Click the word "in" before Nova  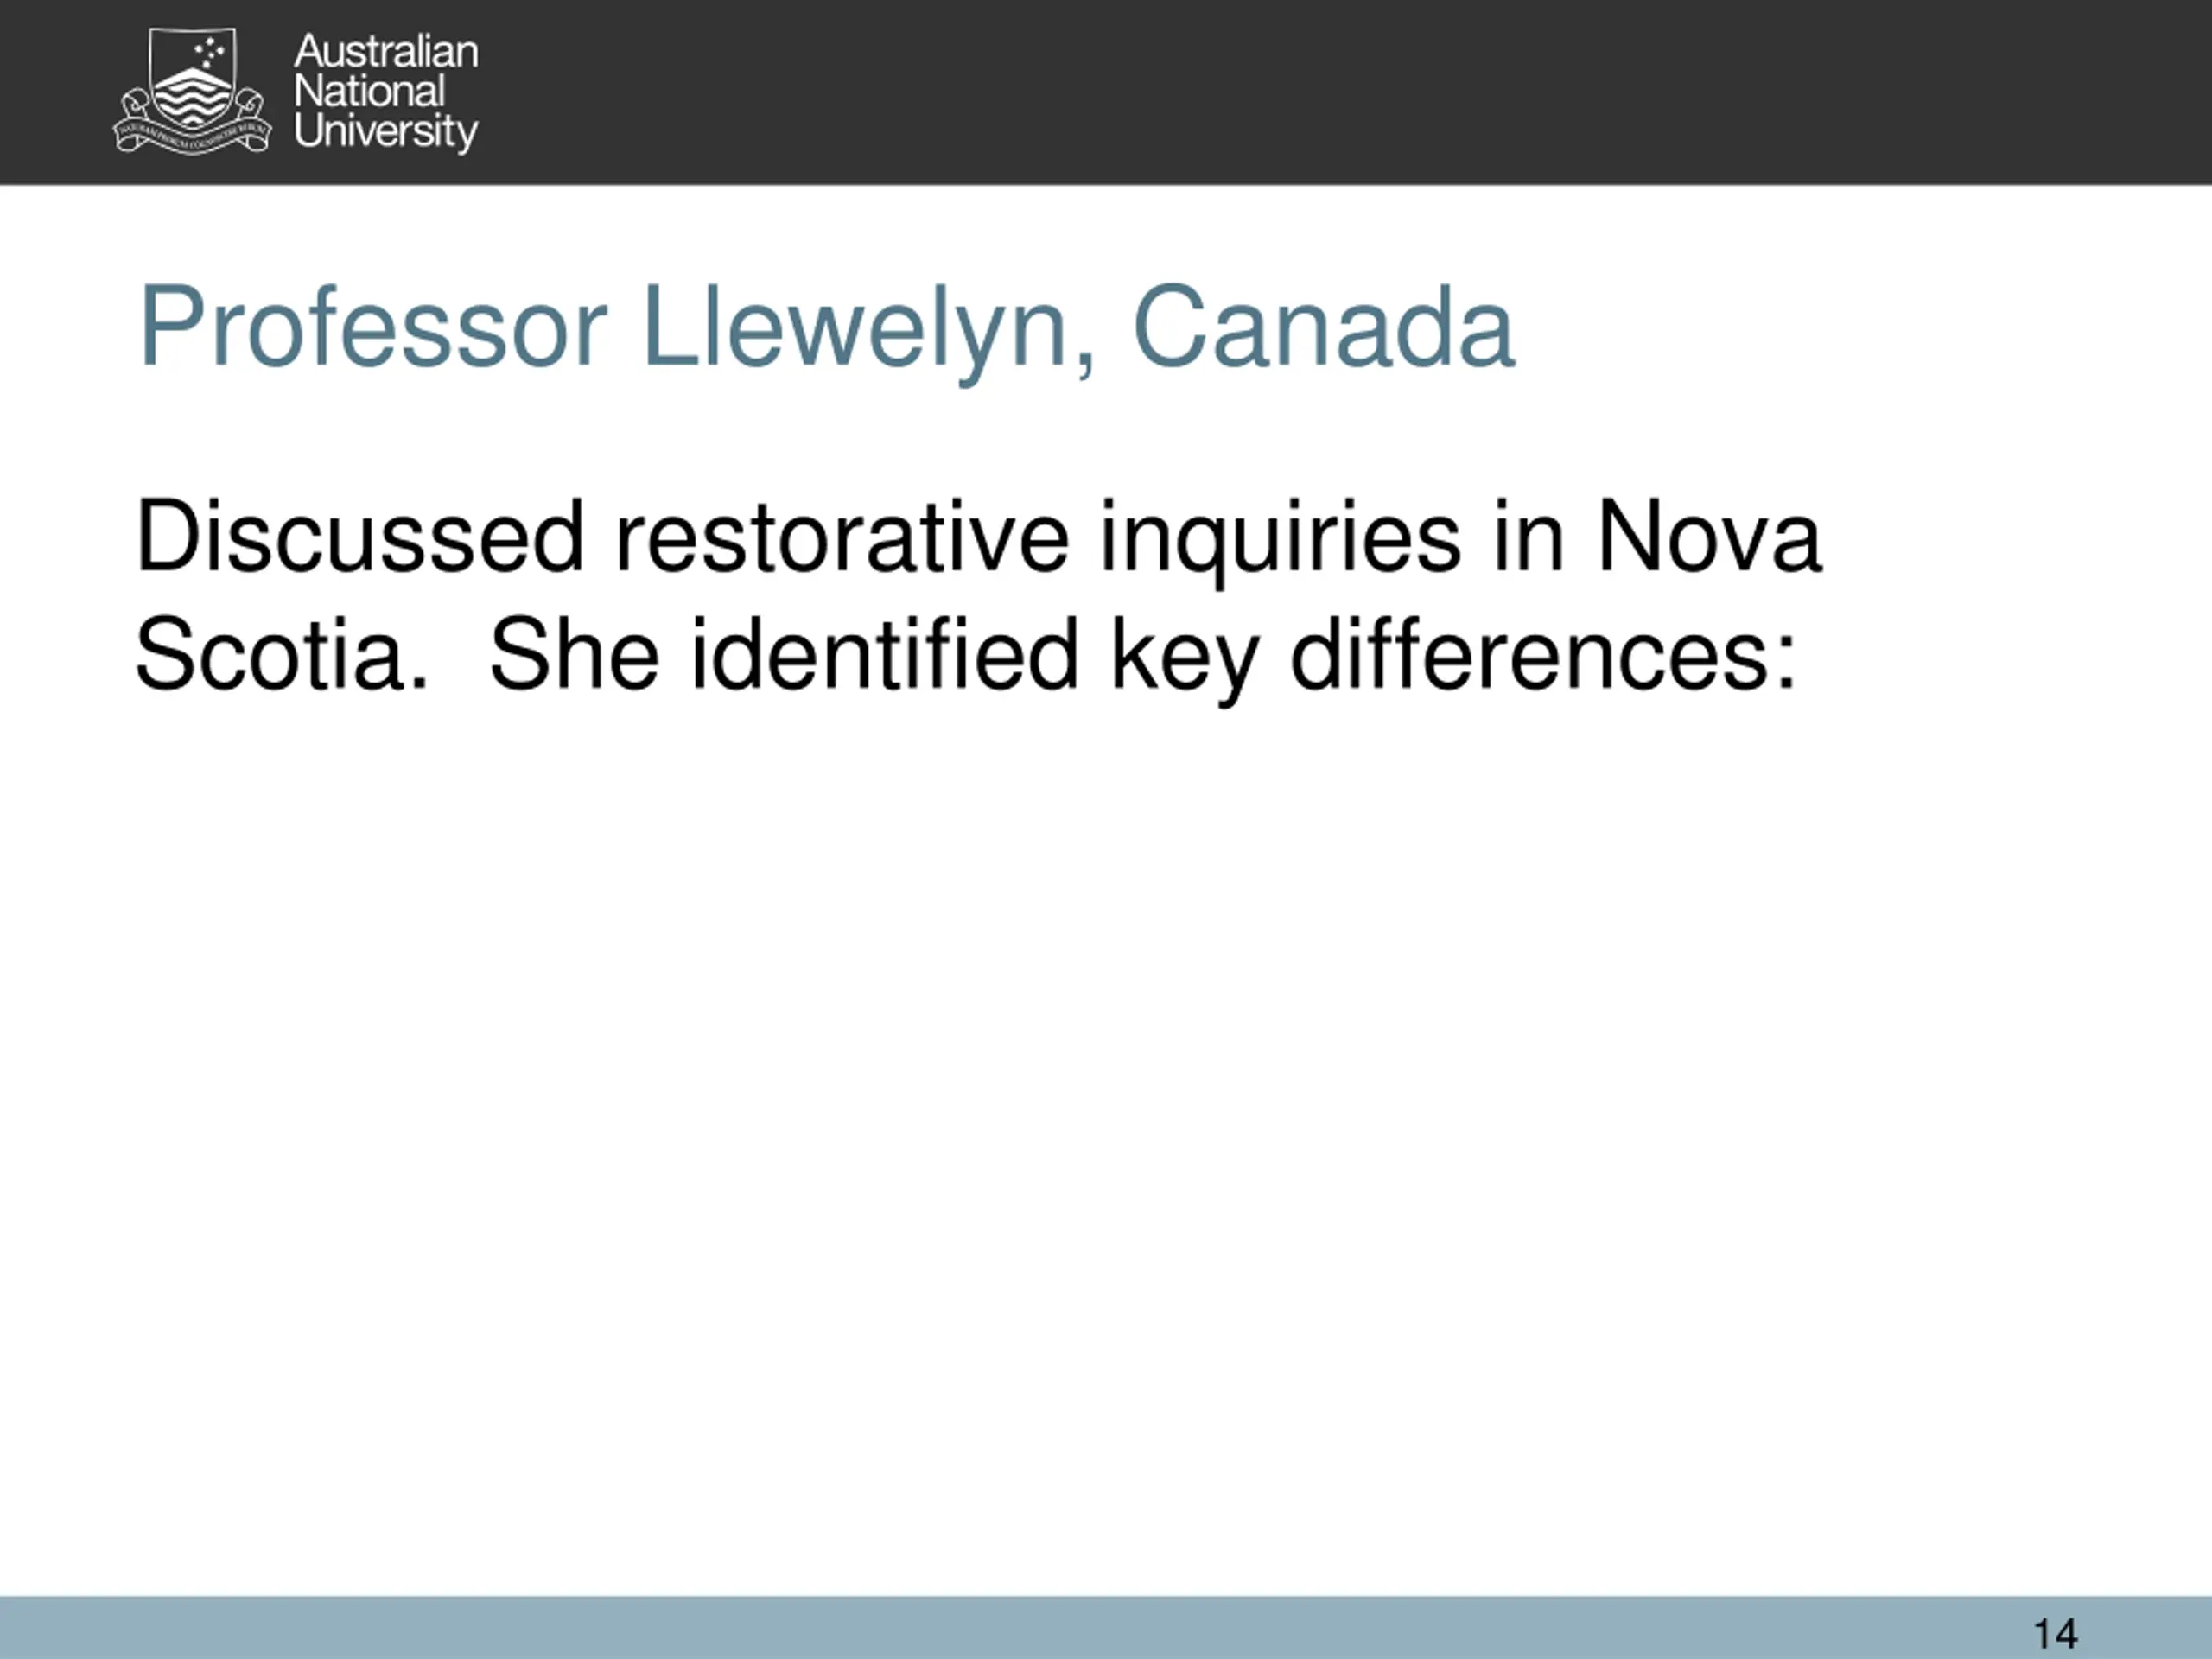1529,537
